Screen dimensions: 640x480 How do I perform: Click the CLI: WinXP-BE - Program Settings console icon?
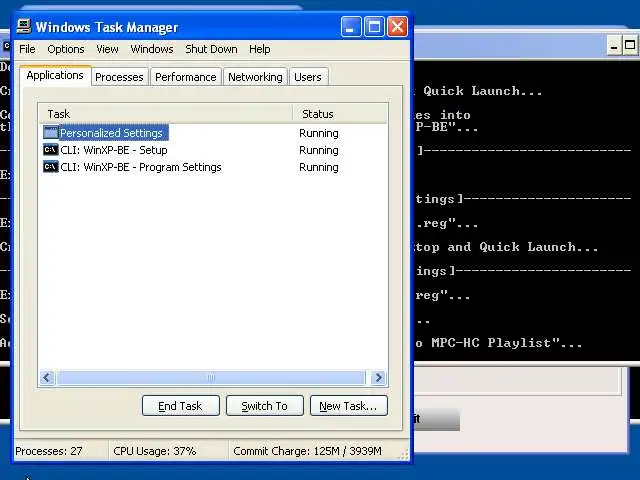(x=51, y=167)
